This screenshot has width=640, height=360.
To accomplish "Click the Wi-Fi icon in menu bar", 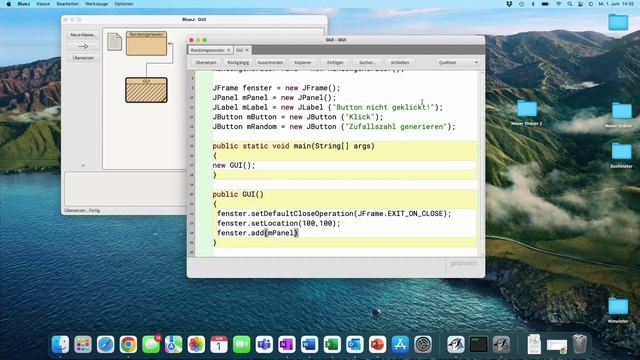I will tap(558, 4).
